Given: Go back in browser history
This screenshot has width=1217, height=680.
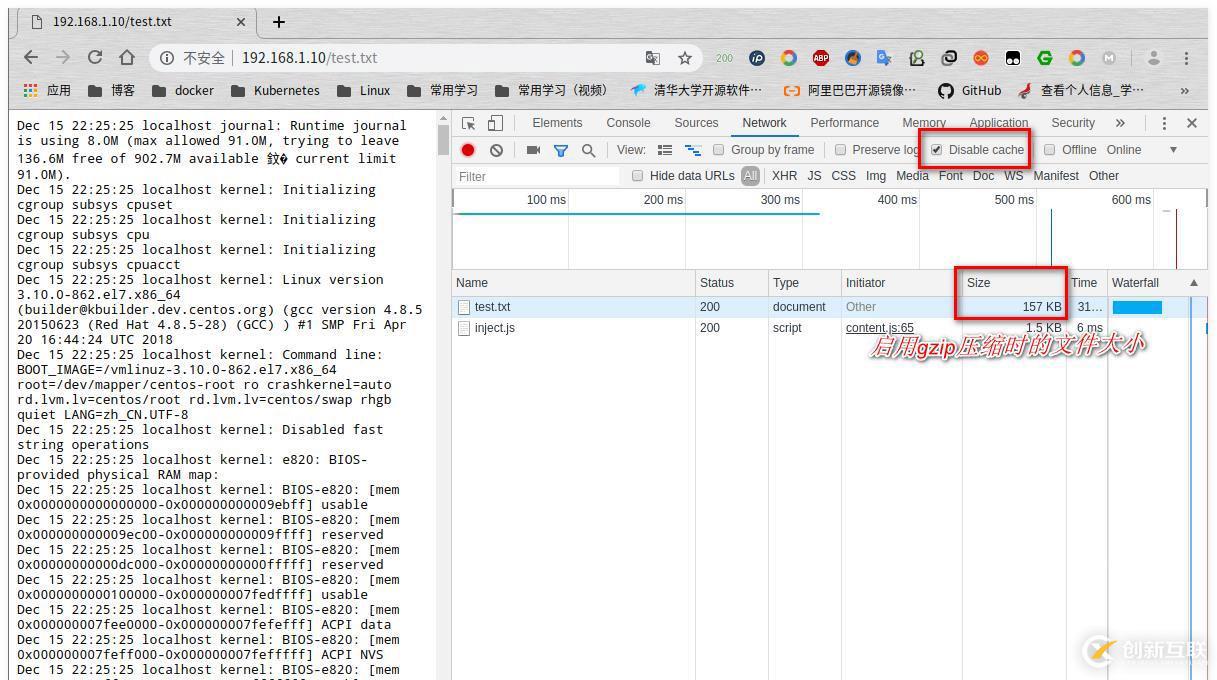Looking at the screenshot, I should [x=31, y=58].
